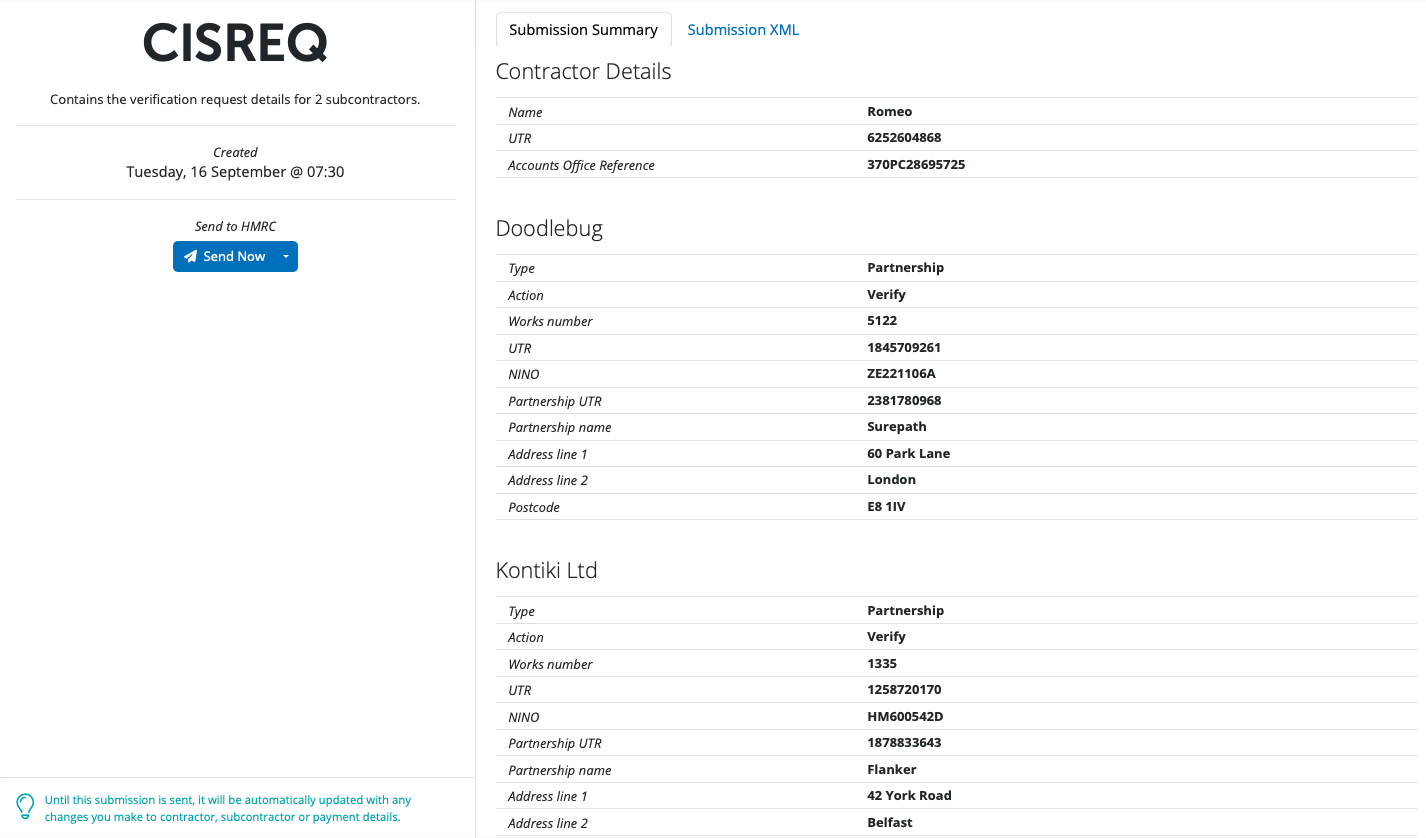Click the lightbulb tip icon
The width and height of the screenshot is (1426, 838).
coord(26,807)
